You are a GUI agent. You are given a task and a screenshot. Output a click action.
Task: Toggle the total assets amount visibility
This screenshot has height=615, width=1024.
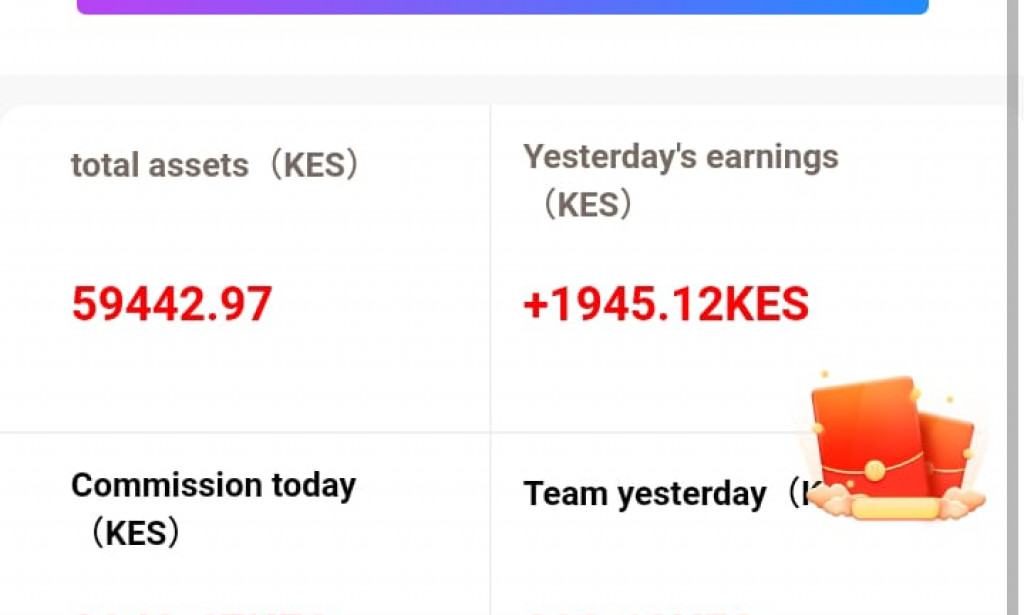click(x=171, y=303)
